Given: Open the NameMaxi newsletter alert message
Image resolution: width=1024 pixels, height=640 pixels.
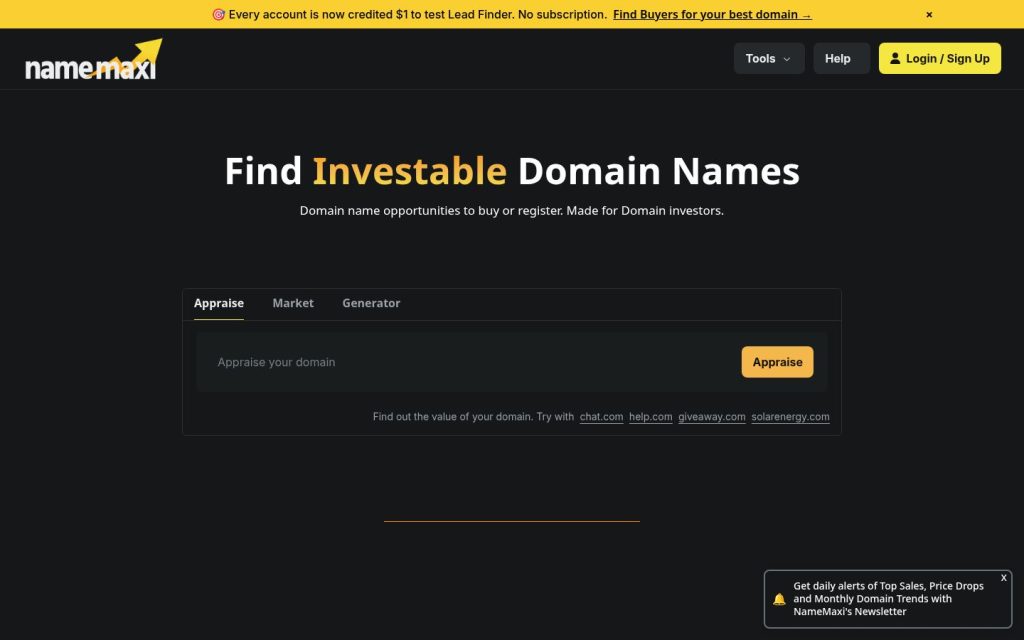Looking at the screenshot, I should [x=888, y=599].
